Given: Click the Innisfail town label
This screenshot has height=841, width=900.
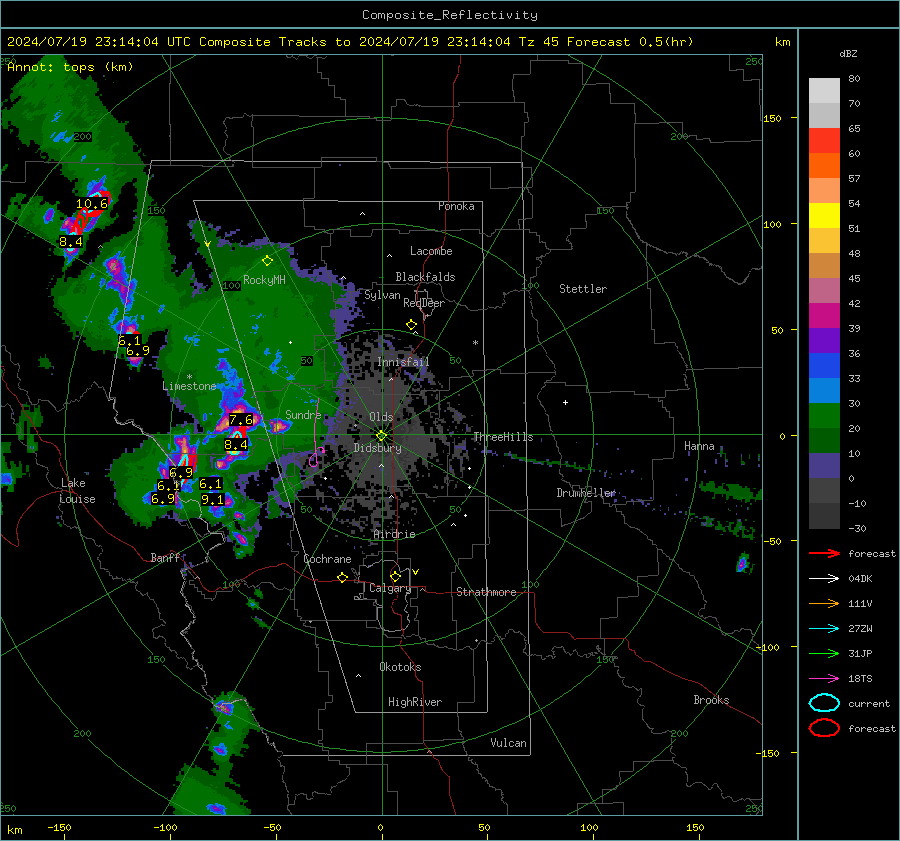Looking at the screenshot, I should tap(403, 362).
